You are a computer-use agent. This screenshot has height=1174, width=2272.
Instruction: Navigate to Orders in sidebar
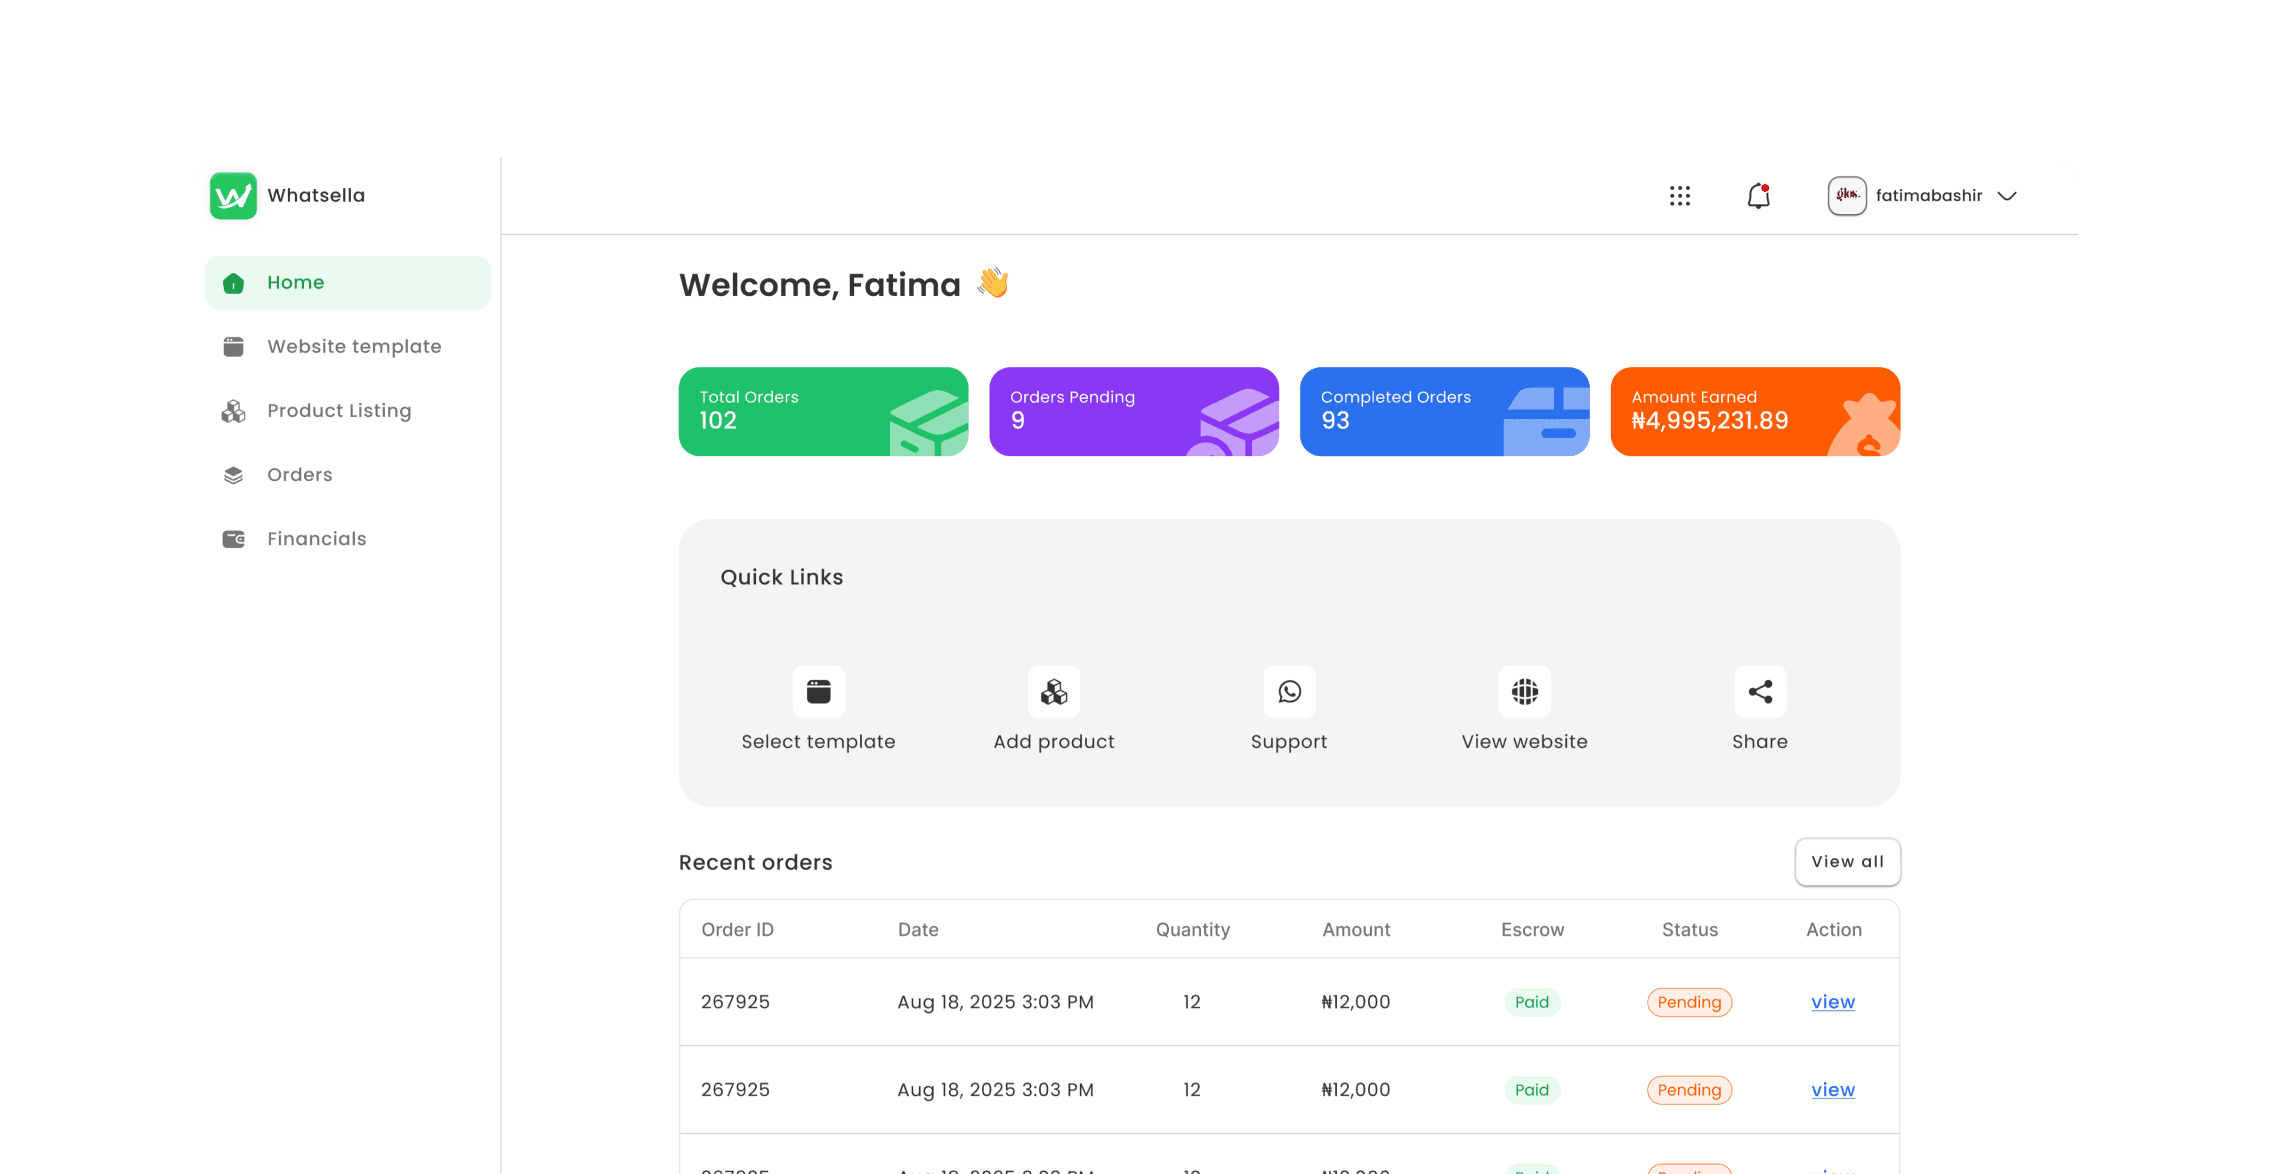[299, 475]
